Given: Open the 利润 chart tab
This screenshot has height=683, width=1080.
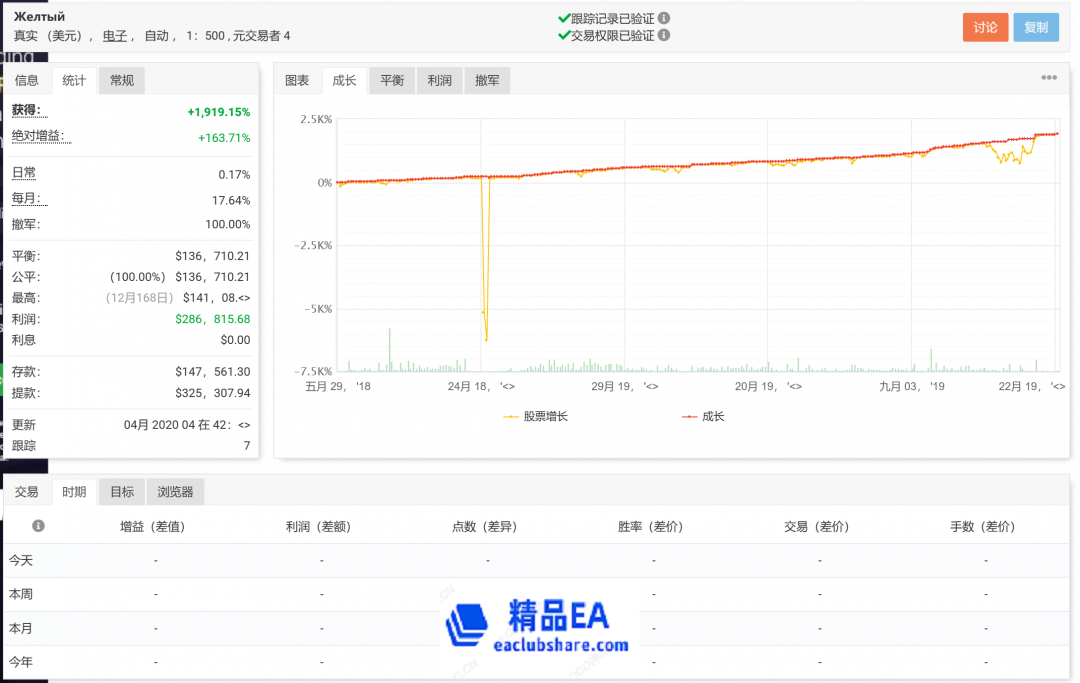Looking at the screenshot, I should coord(439,81).
